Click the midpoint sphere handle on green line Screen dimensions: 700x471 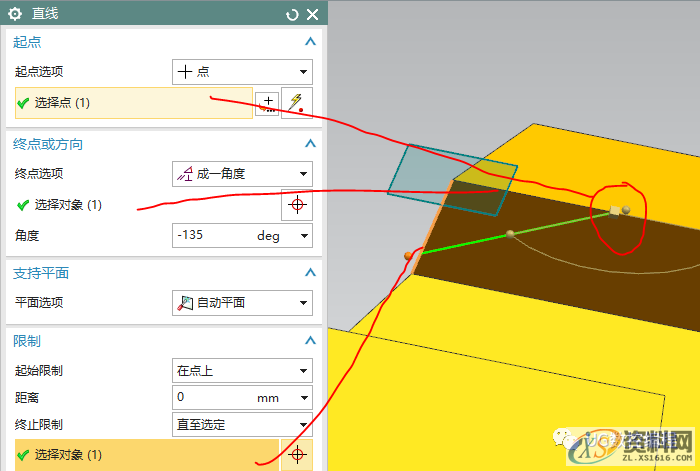tap(510, 233)
